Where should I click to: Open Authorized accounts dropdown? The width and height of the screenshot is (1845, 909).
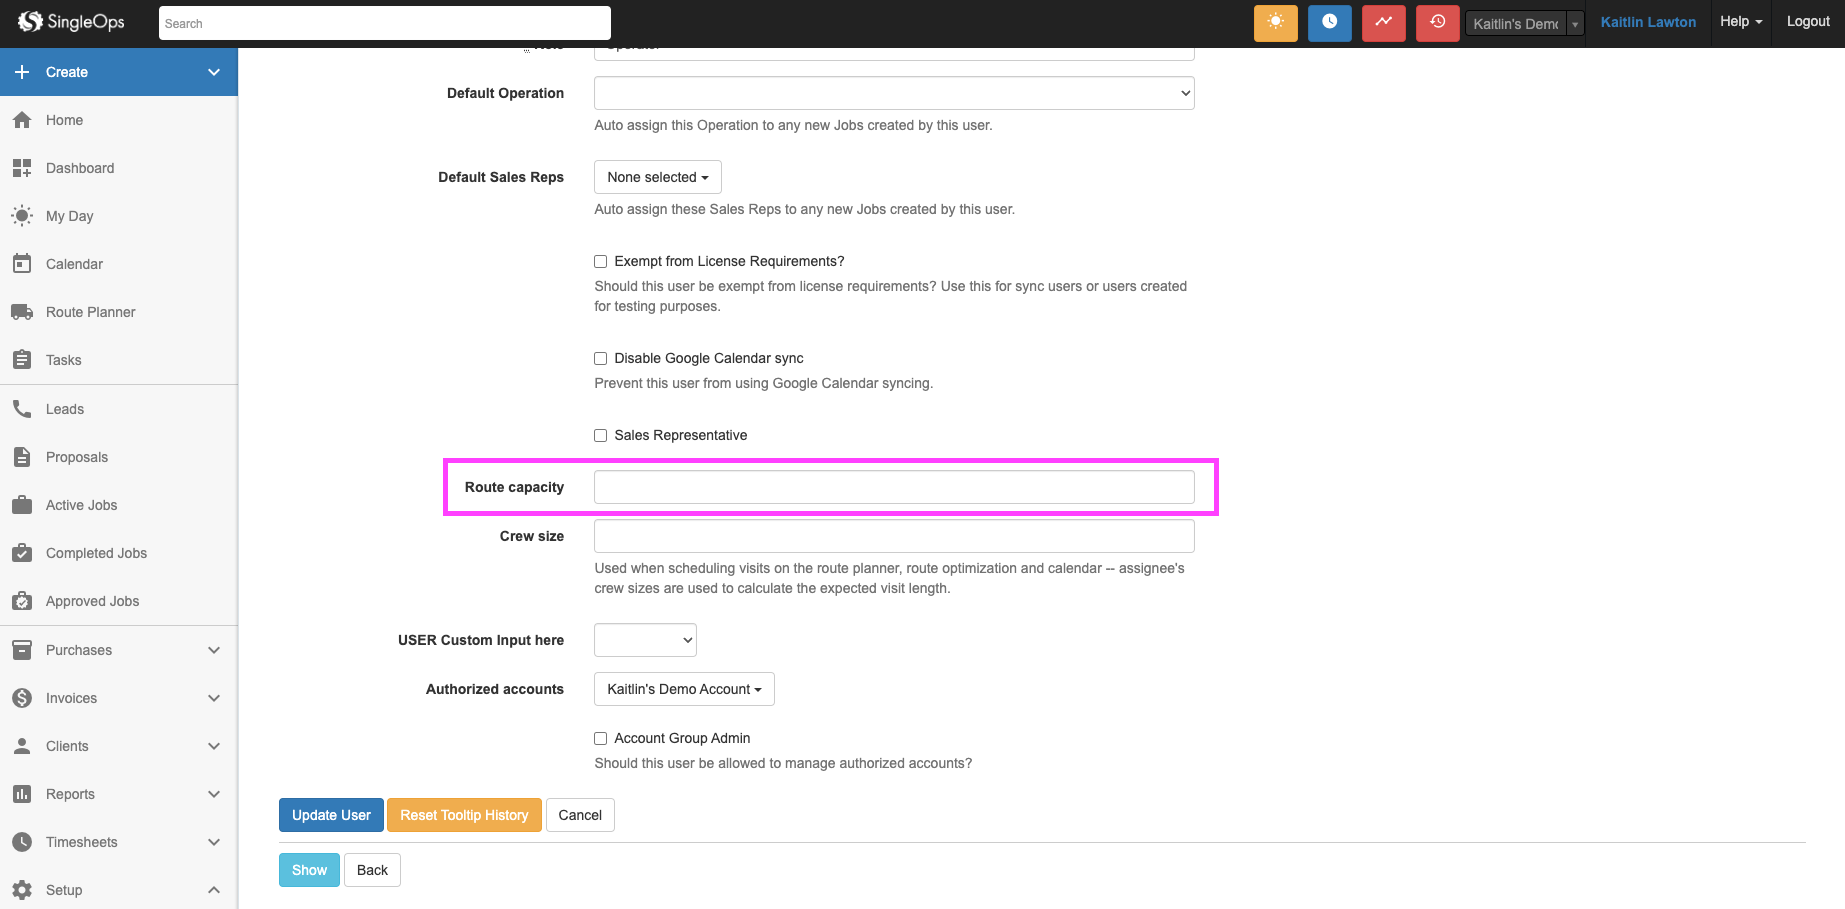click(684, 689)
